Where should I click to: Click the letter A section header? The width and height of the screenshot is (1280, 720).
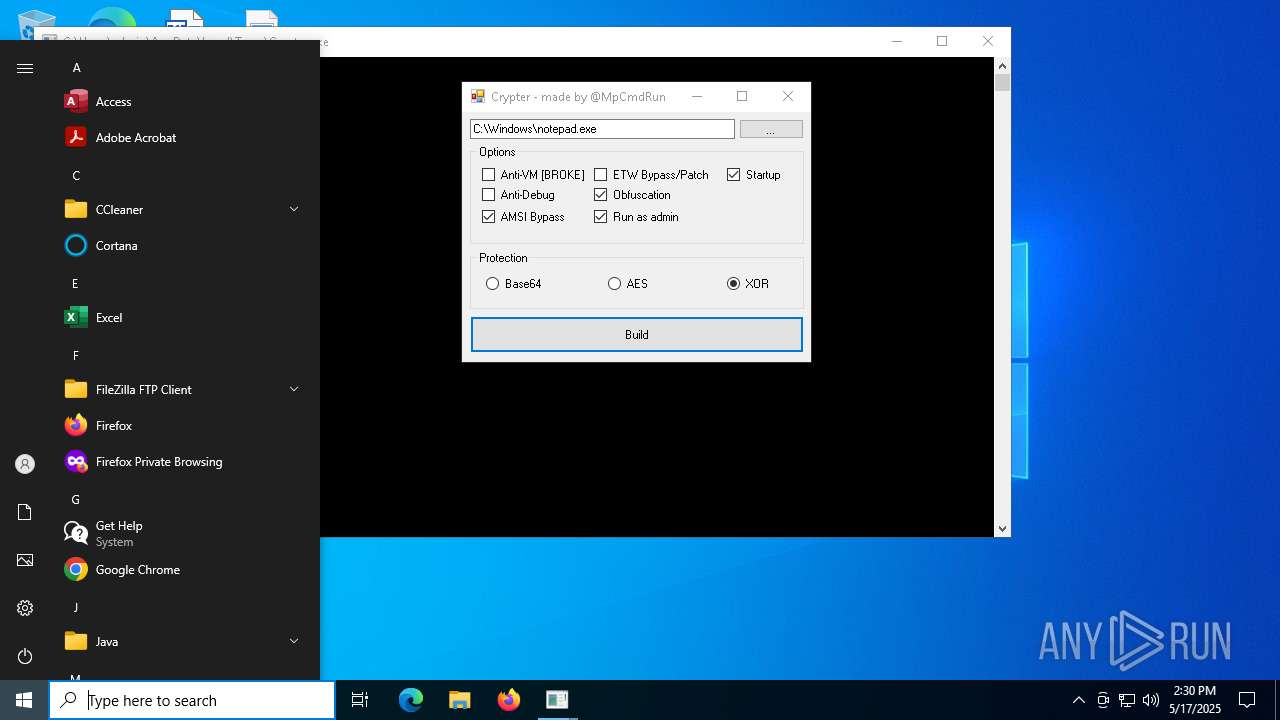point(76,68)
